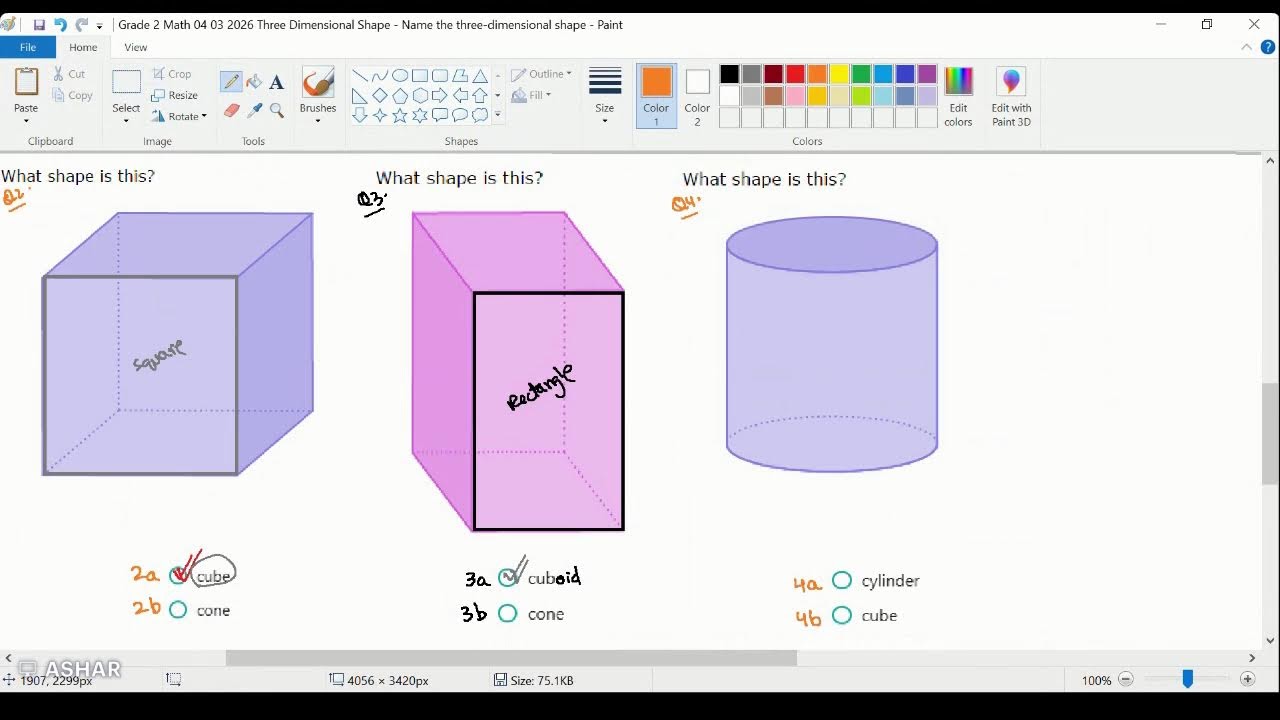Viewport: 1280px width, 720px height.
Task: Select the Diamond shape
Action: tap(380, 96)
